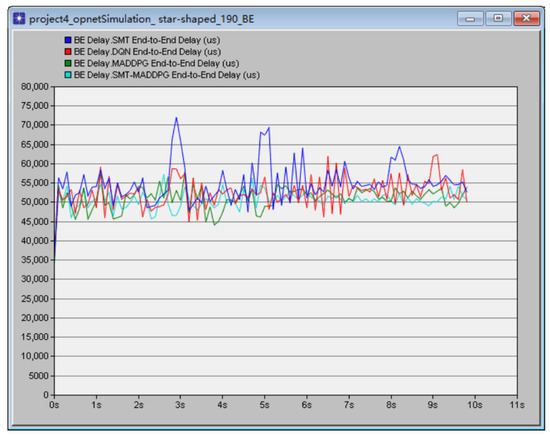Viewport: 550px width, 435px height.
Task: Click the OPNET window title bar icon
Action: [x=19, y=18]
